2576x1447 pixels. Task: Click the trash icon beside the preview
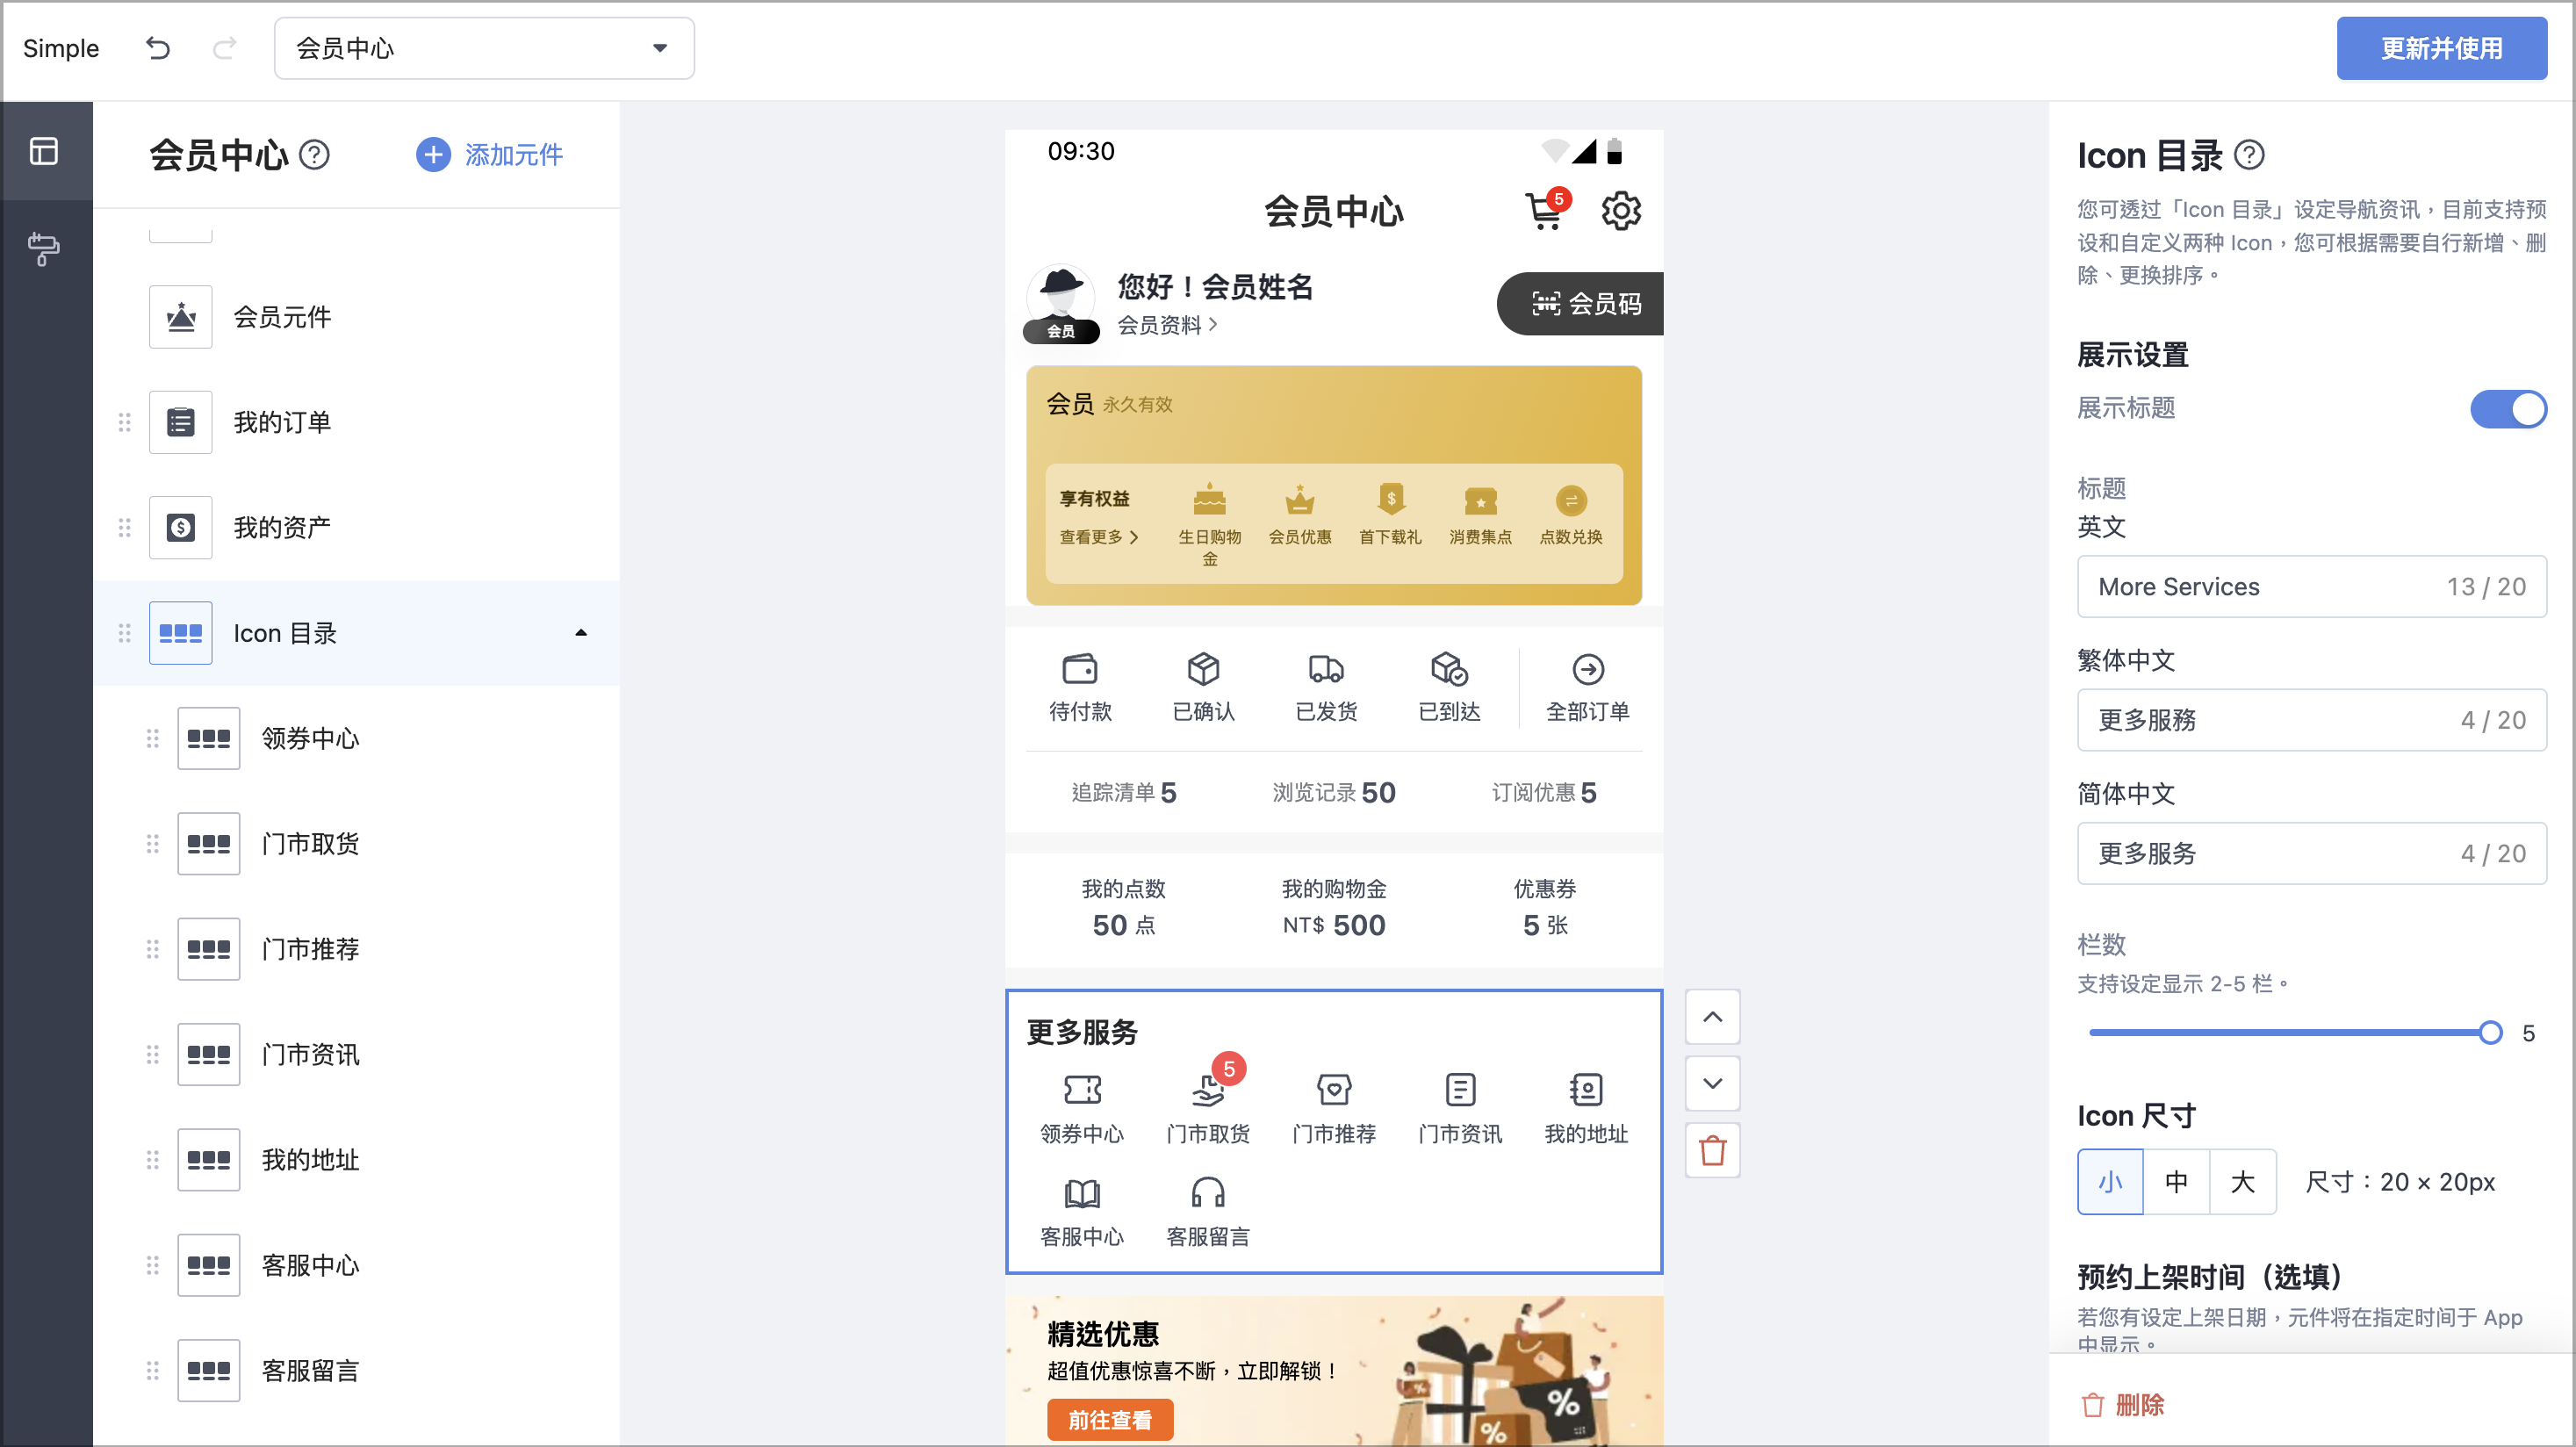tap(1712, 1150)
